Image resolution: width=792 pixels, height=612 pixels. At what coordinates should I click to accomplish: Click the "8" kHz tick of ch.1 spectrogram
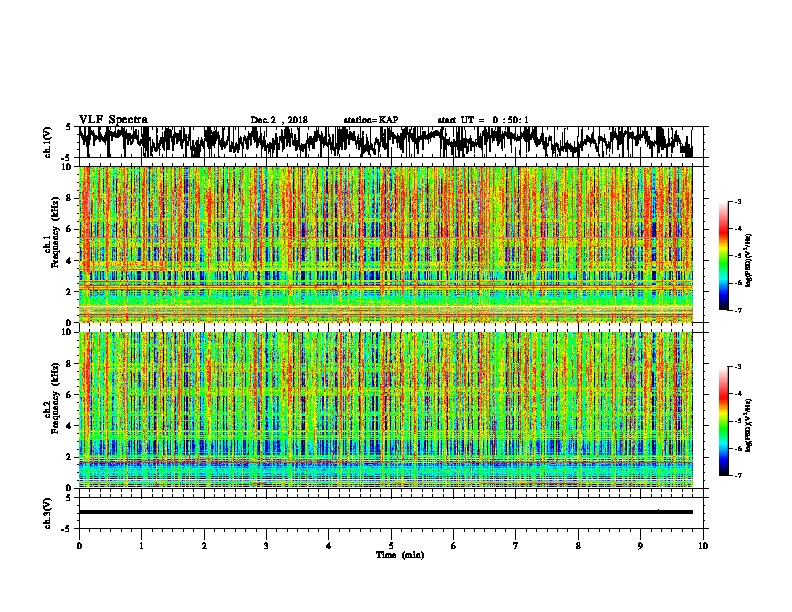click(x=69, y=198)
